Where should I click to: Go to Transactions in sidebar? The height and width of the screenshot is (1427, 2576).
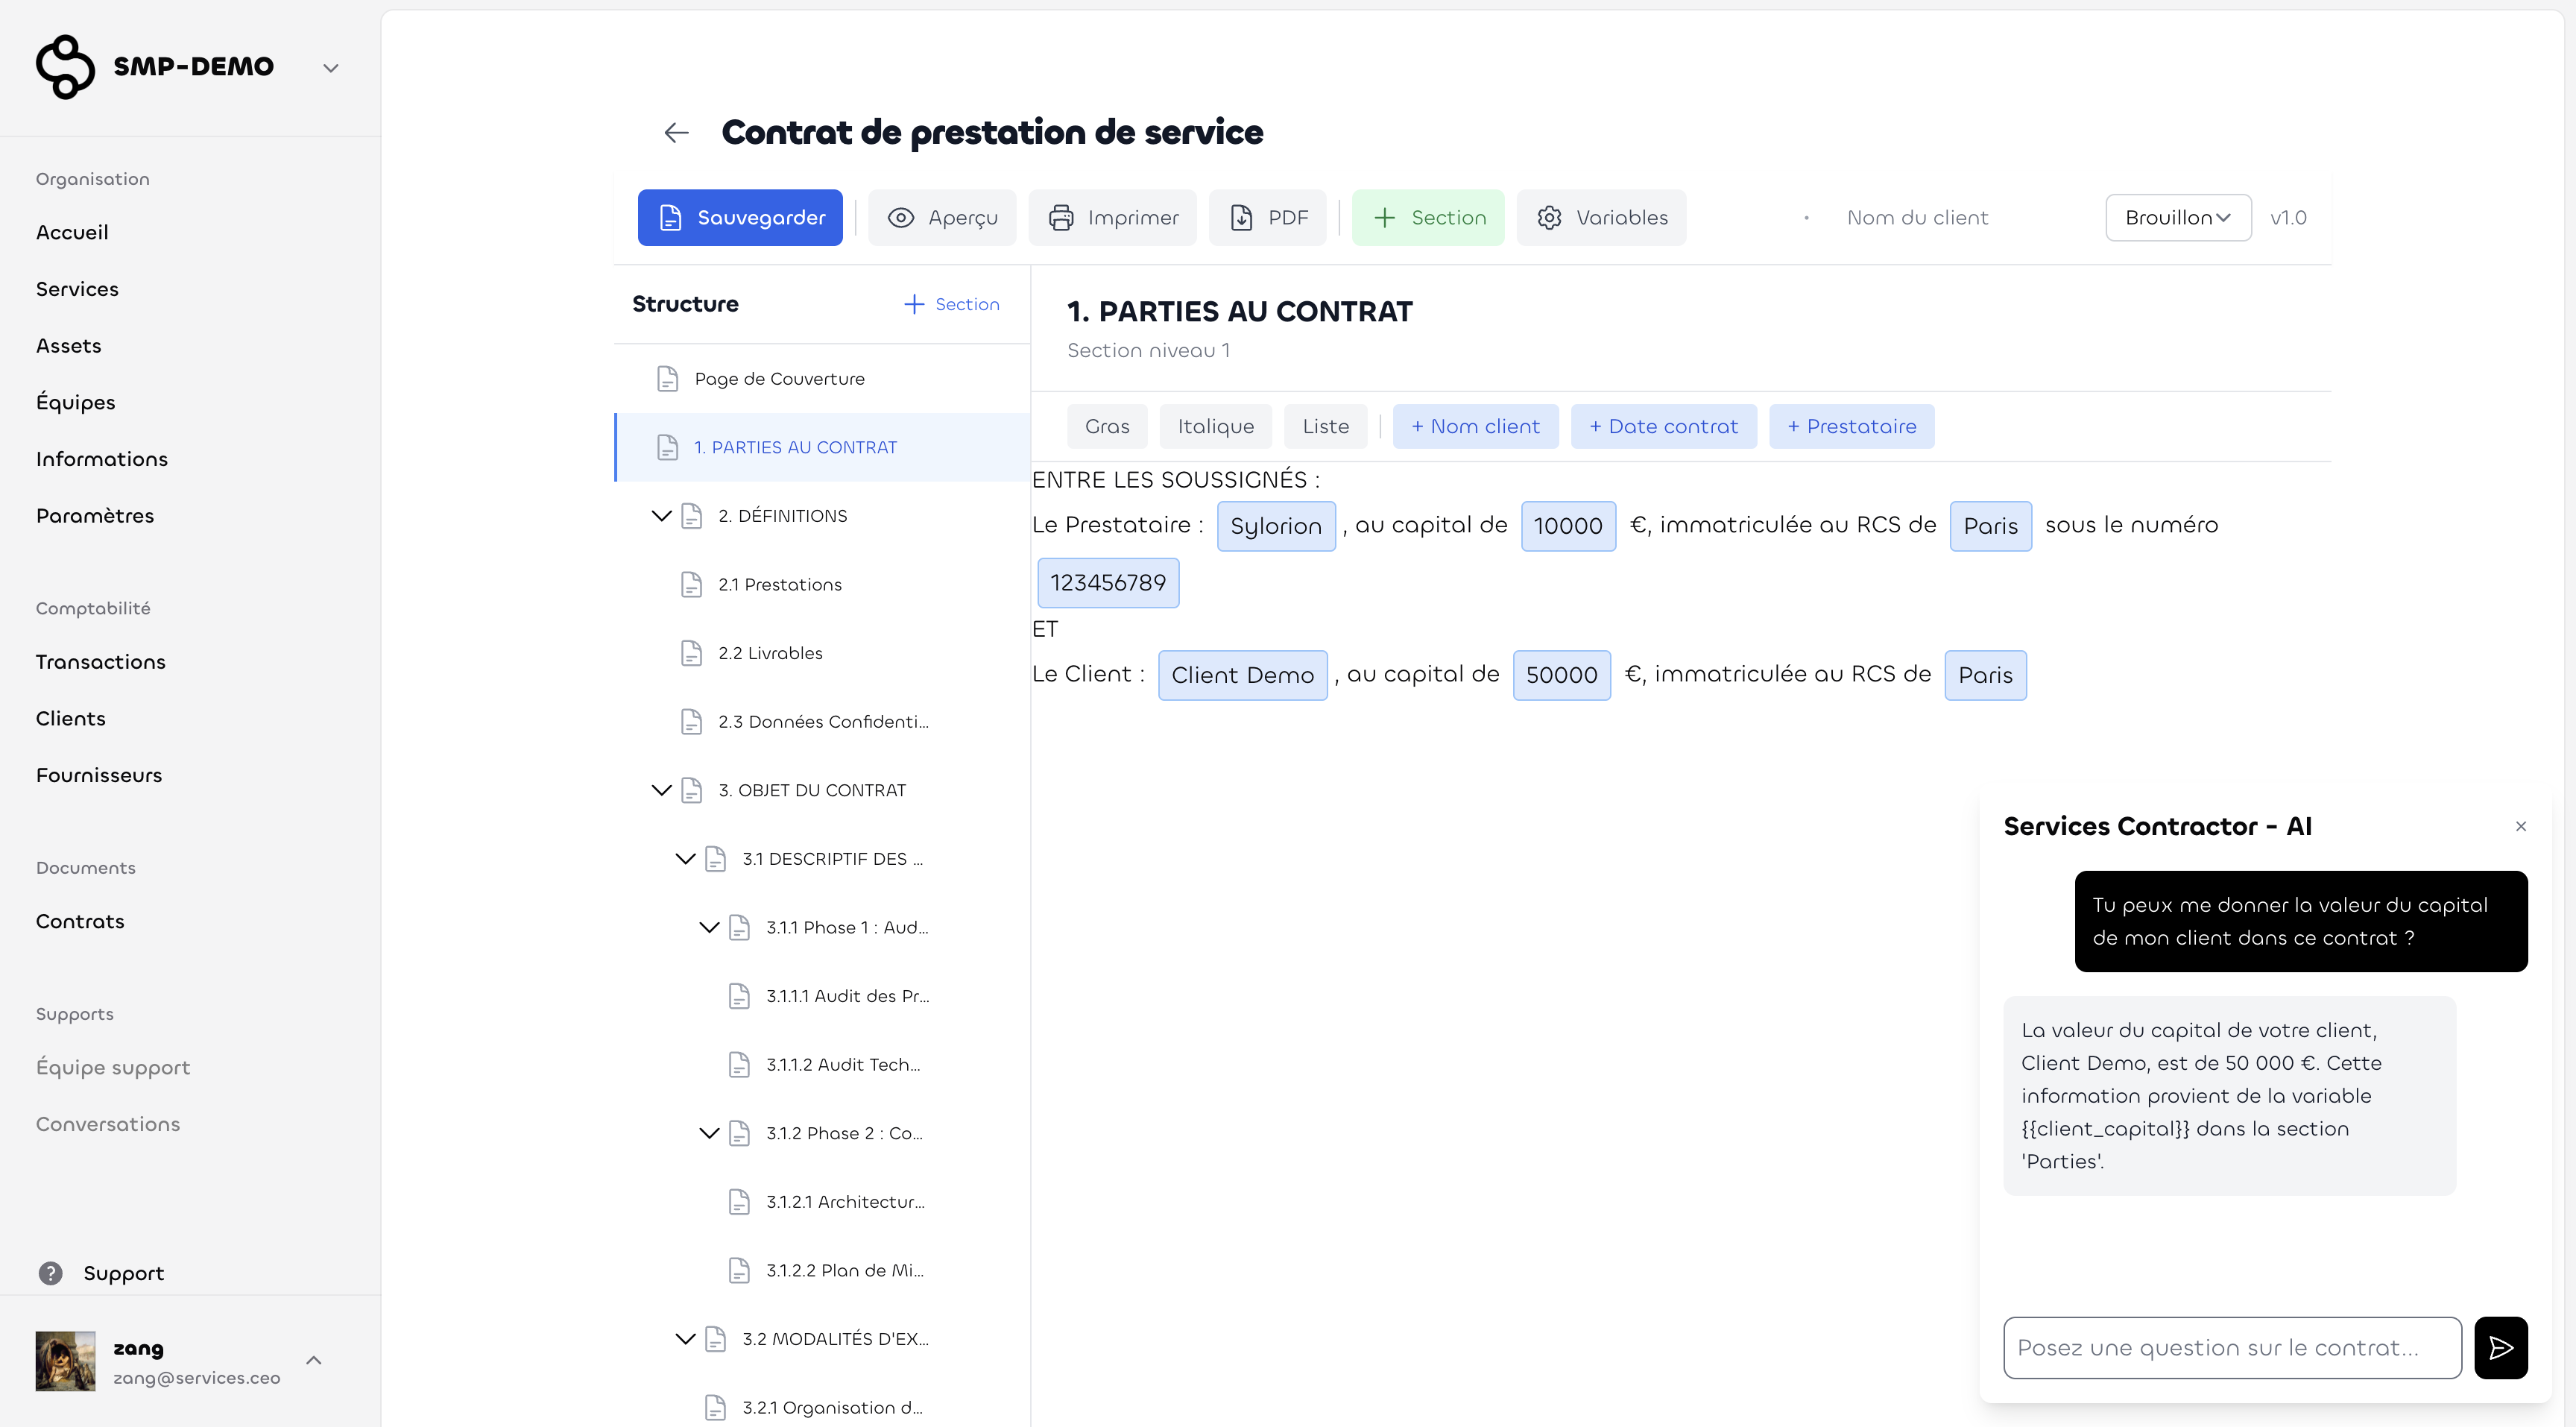(100, 662)
